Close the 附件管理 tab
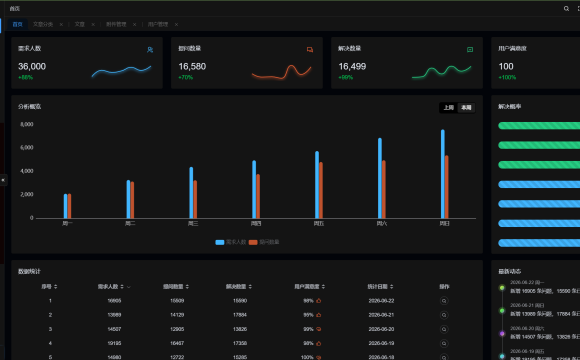The height and width of the screenshot is (360, 580). coord(134,24)
